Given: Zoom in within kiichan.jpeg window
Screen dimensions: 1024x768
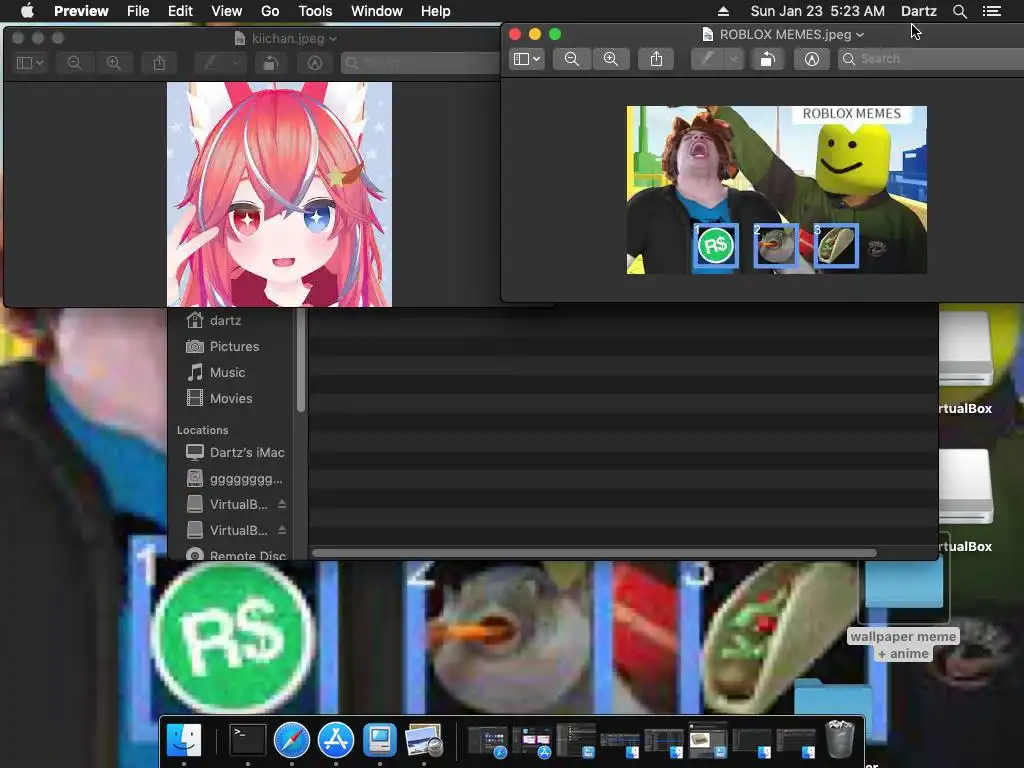Looking at the screenshot, I should click(x=114, y=63).
